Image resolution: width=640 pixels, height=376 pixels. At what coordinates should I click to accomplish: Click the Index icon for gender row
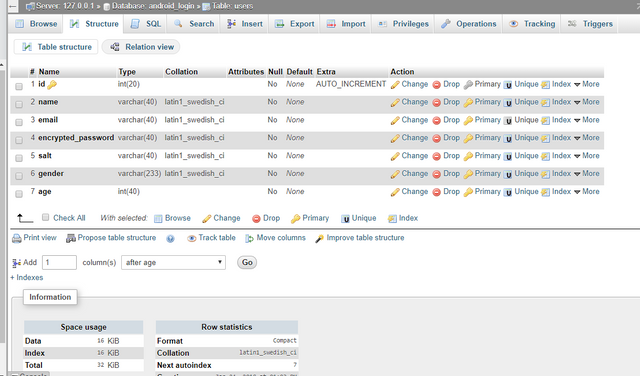tap(545, 174)
